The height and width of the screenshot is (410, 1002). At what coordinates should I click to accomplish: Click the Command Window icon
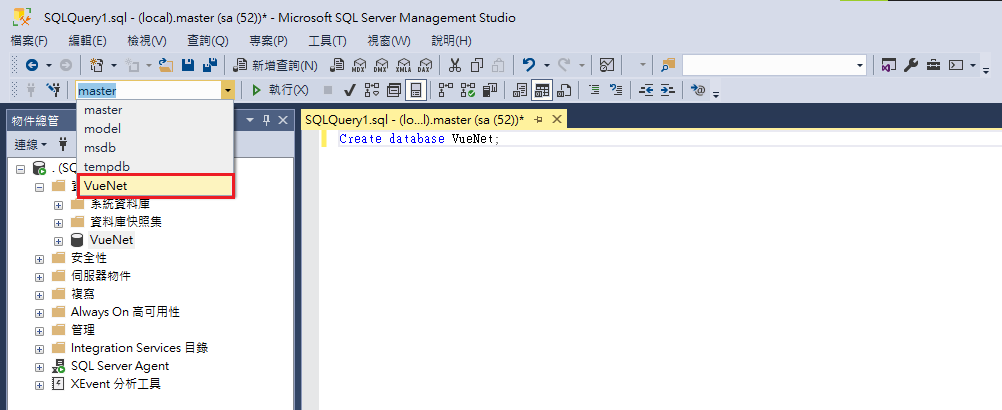pos(955,65)
